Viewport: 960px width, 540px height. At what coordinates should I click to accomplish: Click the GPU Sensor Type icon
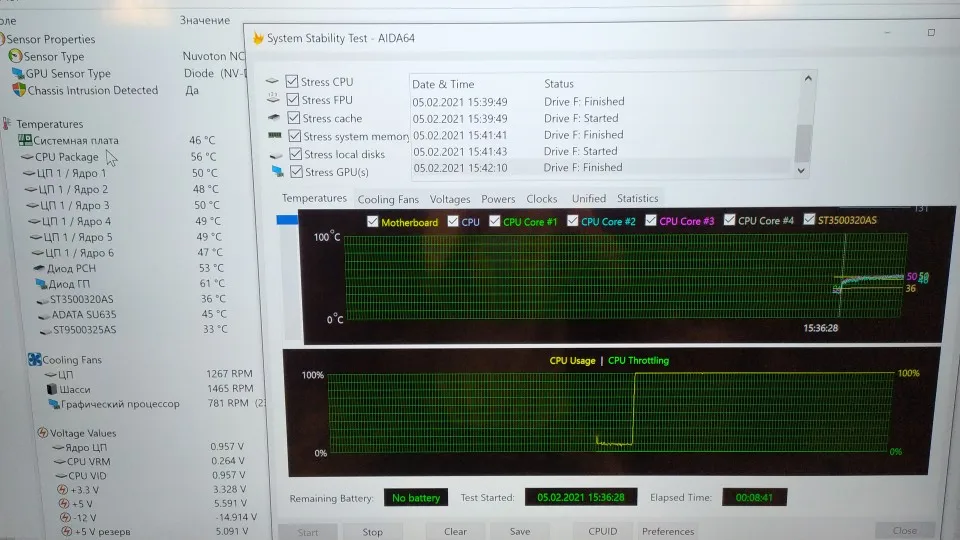click(x=18, y=73)
